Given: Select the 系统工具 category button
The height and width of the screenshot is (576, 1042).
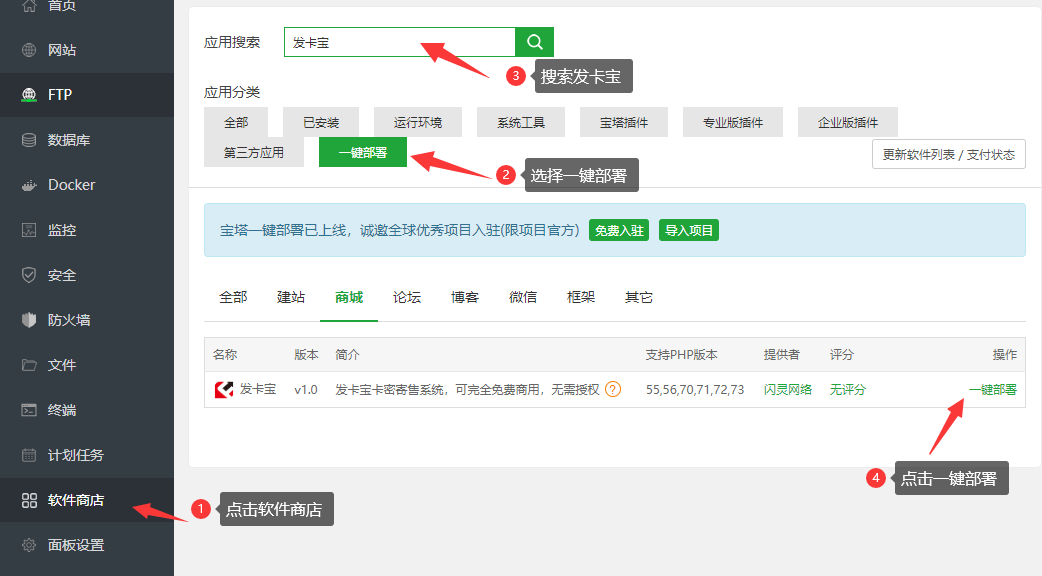Looking at the screenshot, I should (x=521, y=122).
